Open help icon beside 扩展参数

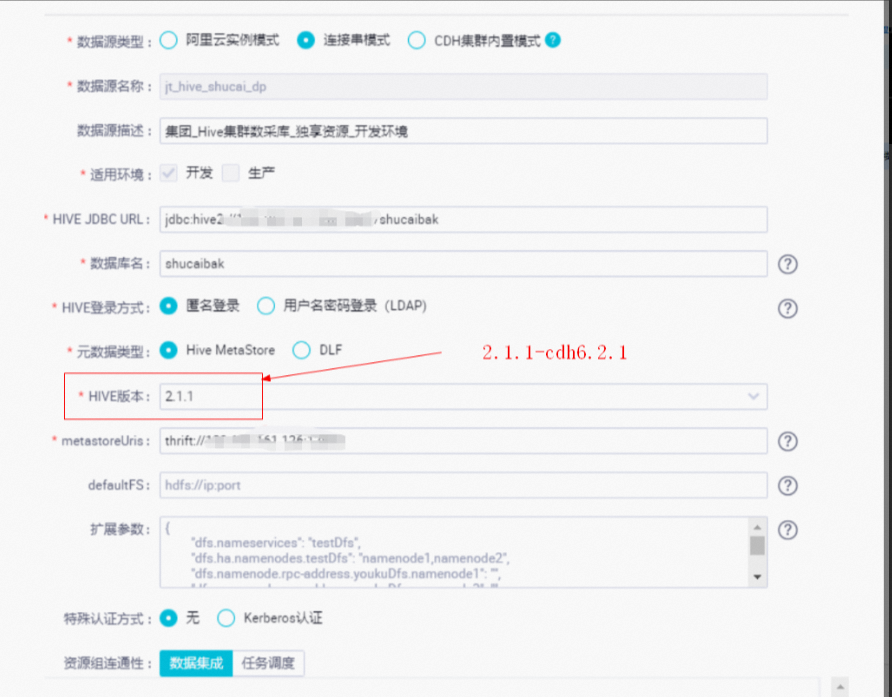click(x=787, y=530)
